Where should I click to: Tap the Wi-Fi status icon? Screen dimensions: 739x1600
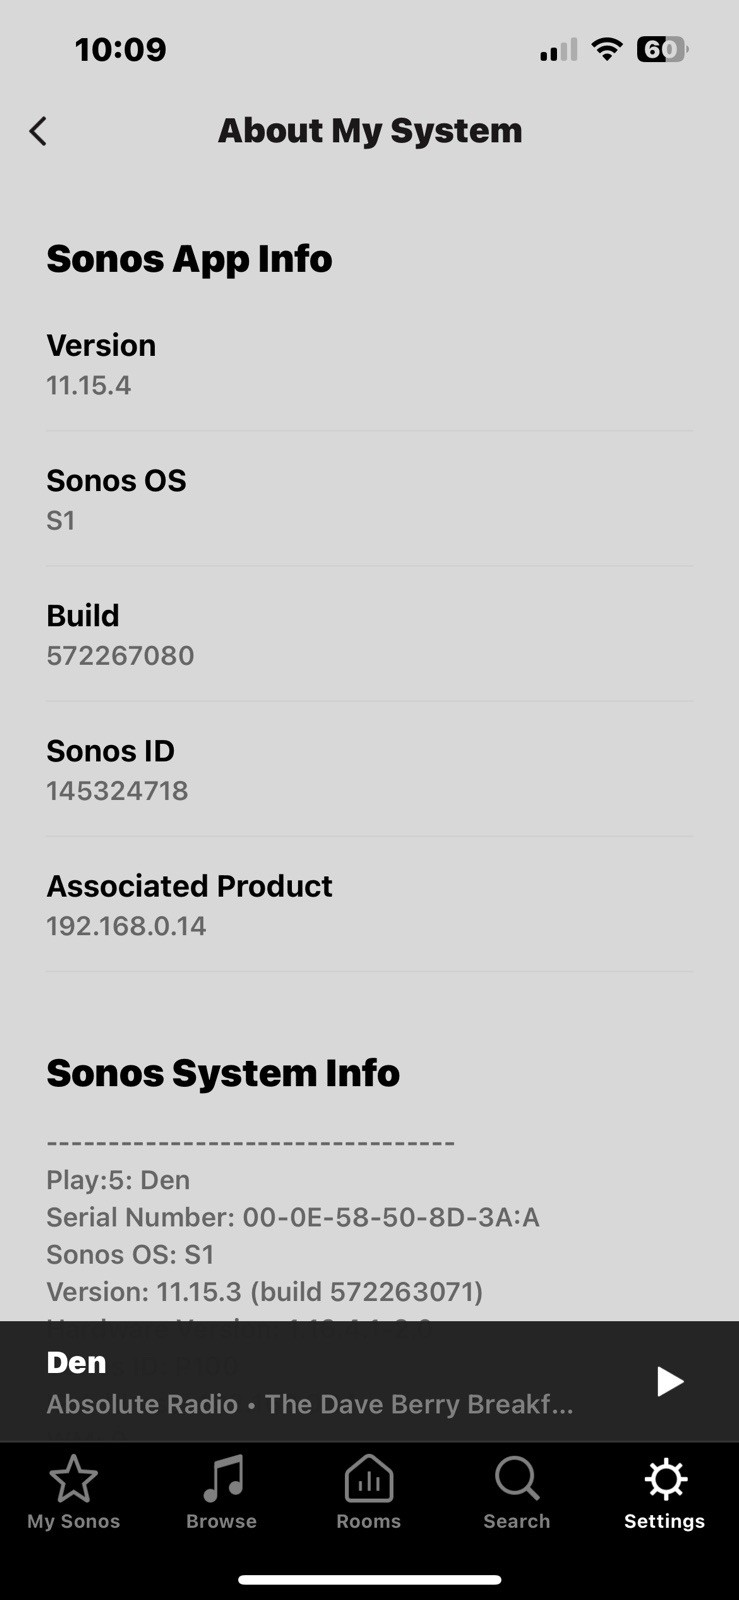point(606,49)
